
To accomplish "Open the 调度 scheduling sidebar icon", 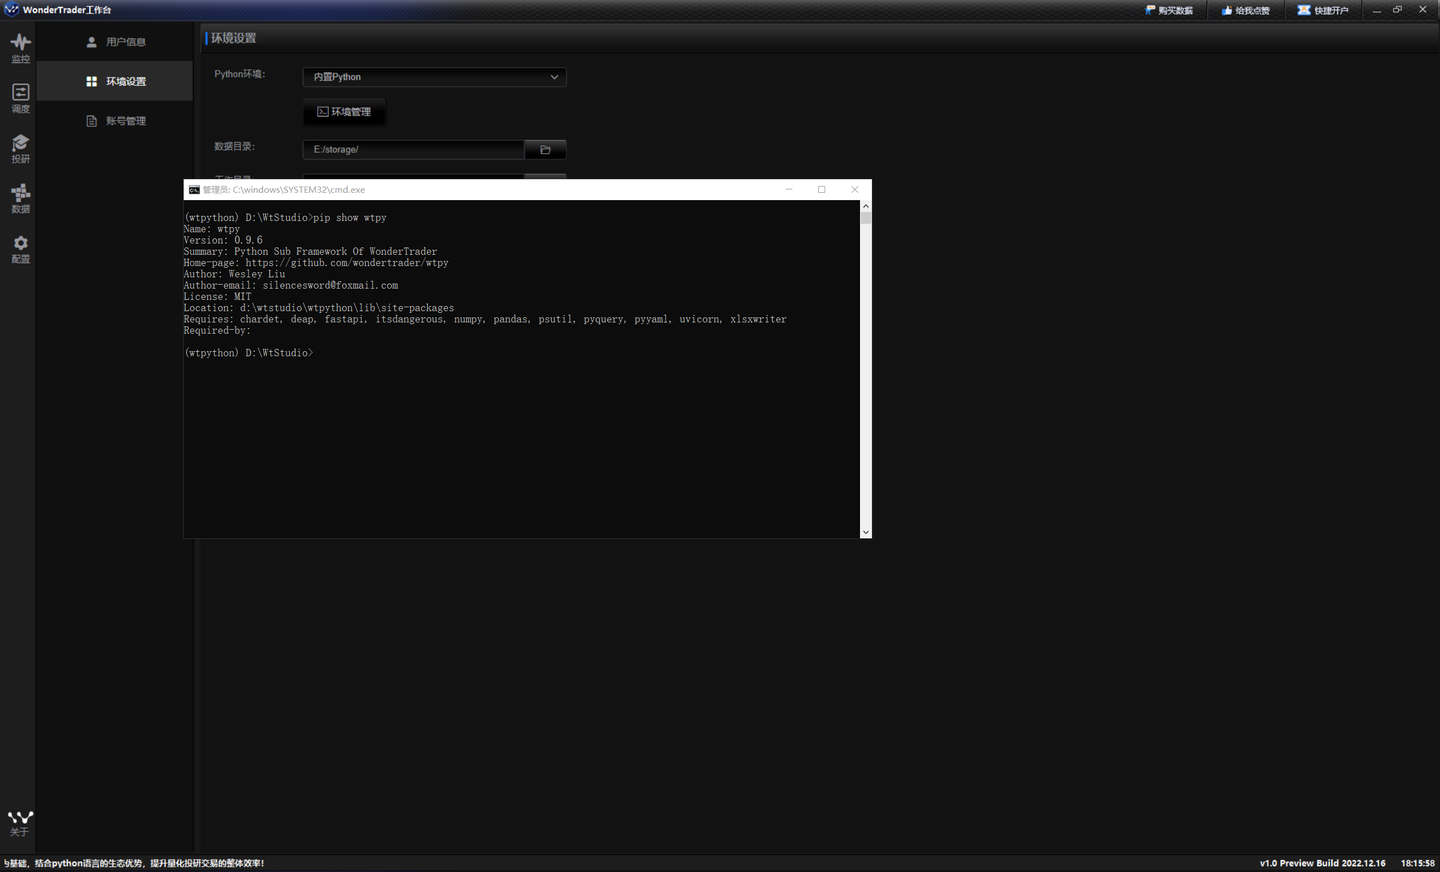I will pos(20,98).
